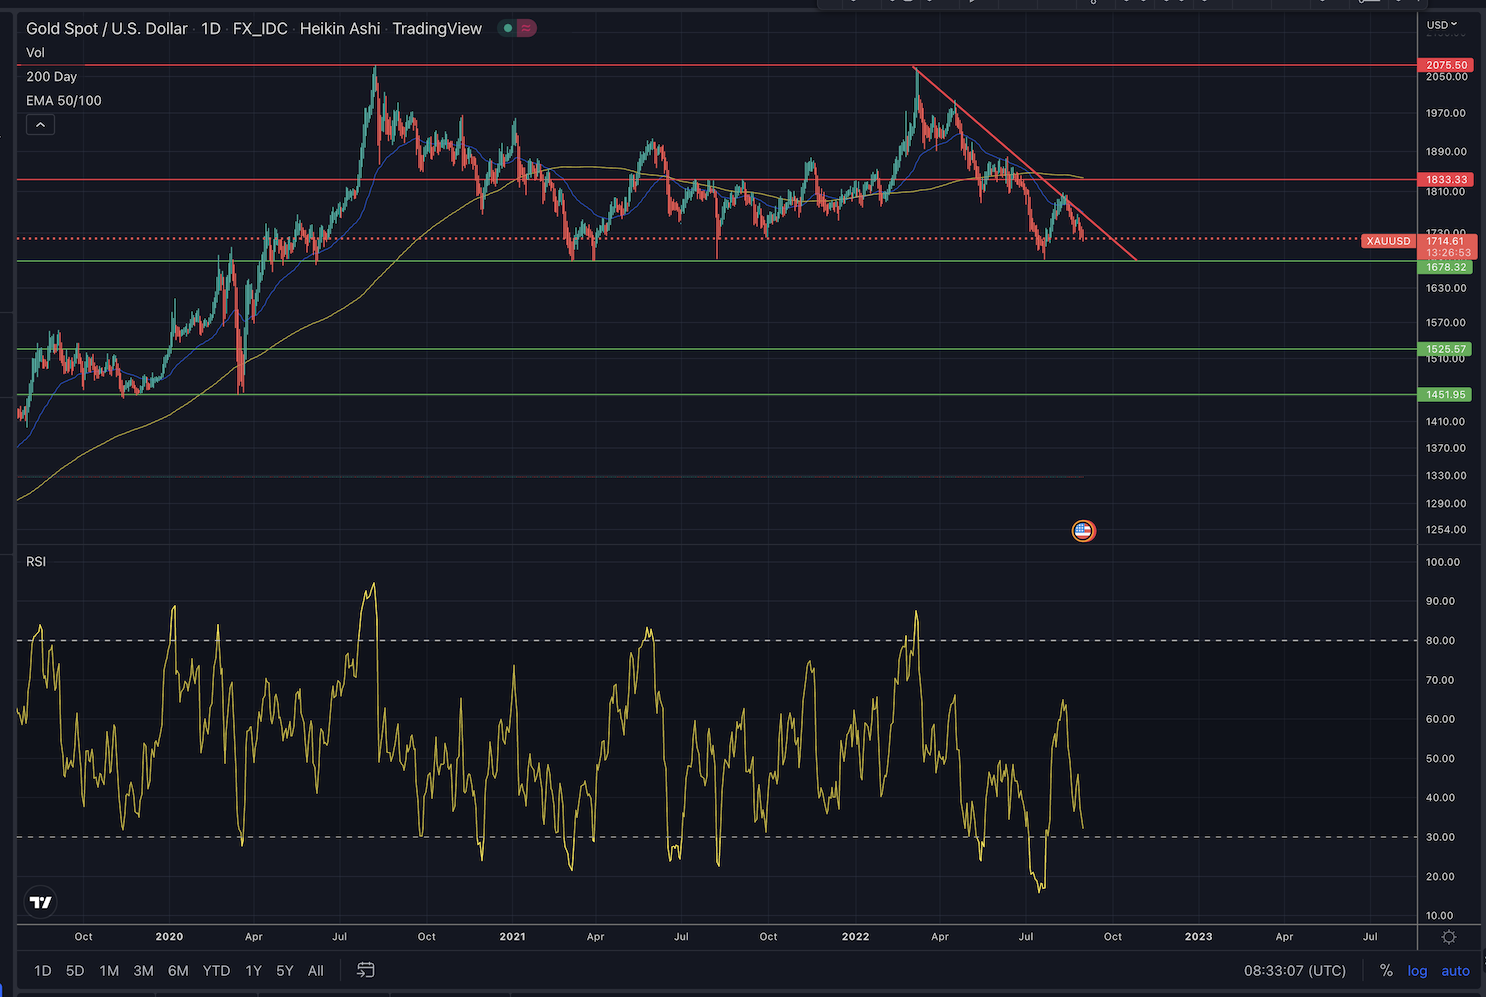Toggle auto scale mode
Image resolution: width=1486 pixels, height=997 pixels.
[x=1455, y=970]
